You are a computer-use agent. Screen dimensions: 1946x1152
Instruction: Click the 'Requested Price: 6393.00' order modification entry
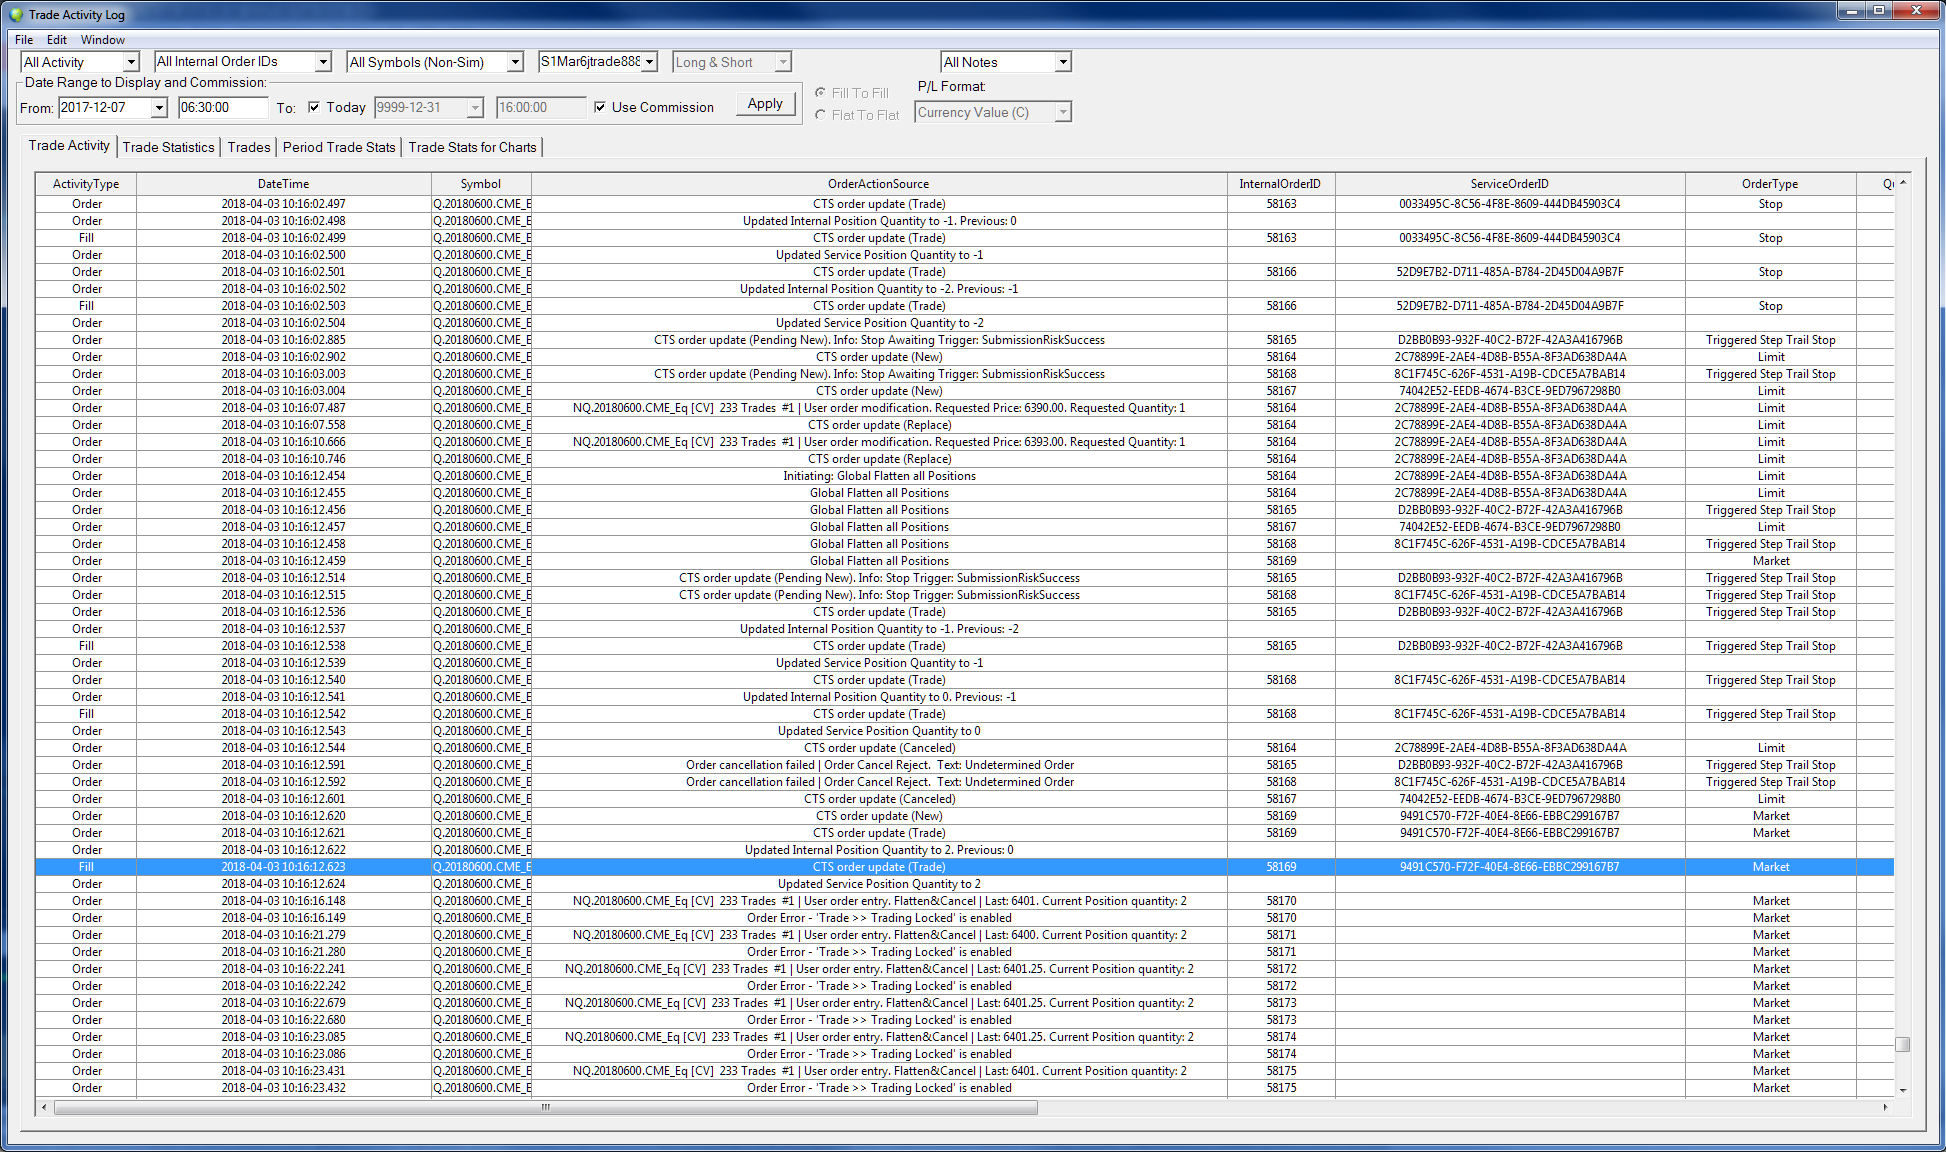pos(879,442)
